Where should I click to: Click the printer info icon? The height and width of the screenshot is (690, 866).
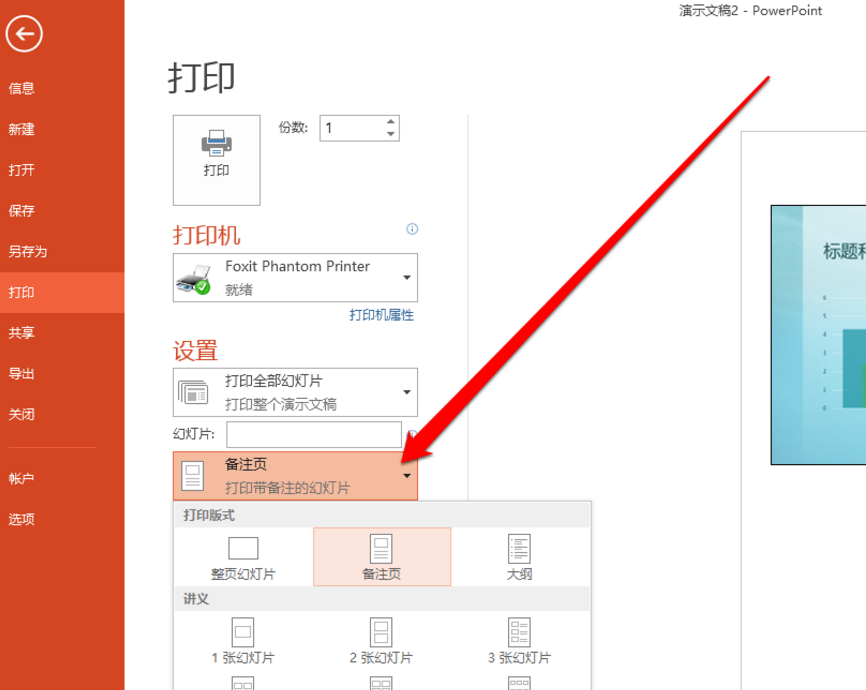point(412,229)
